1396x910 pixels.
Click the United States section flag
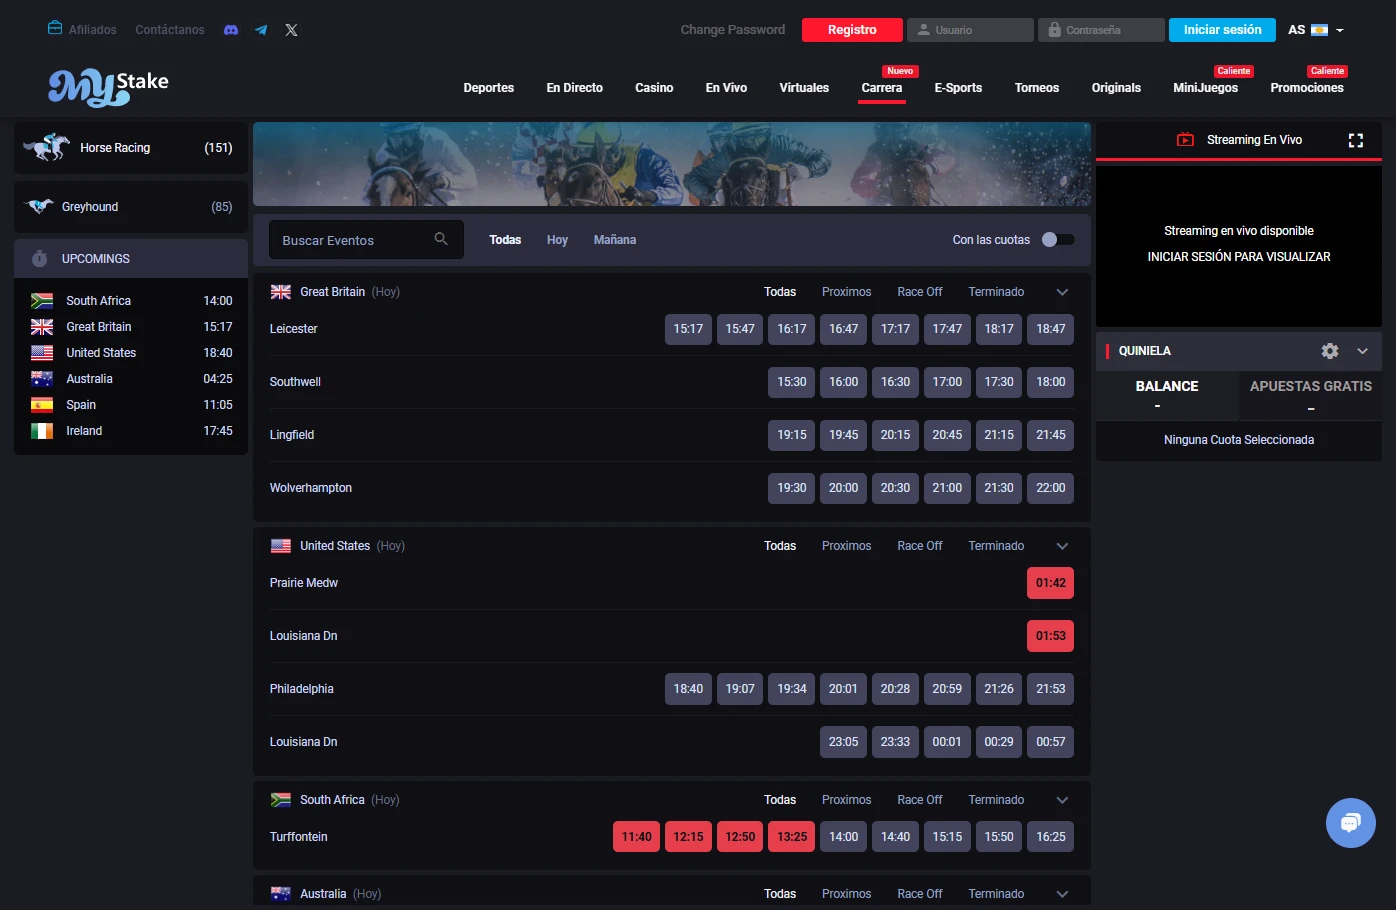click(281, 546)
